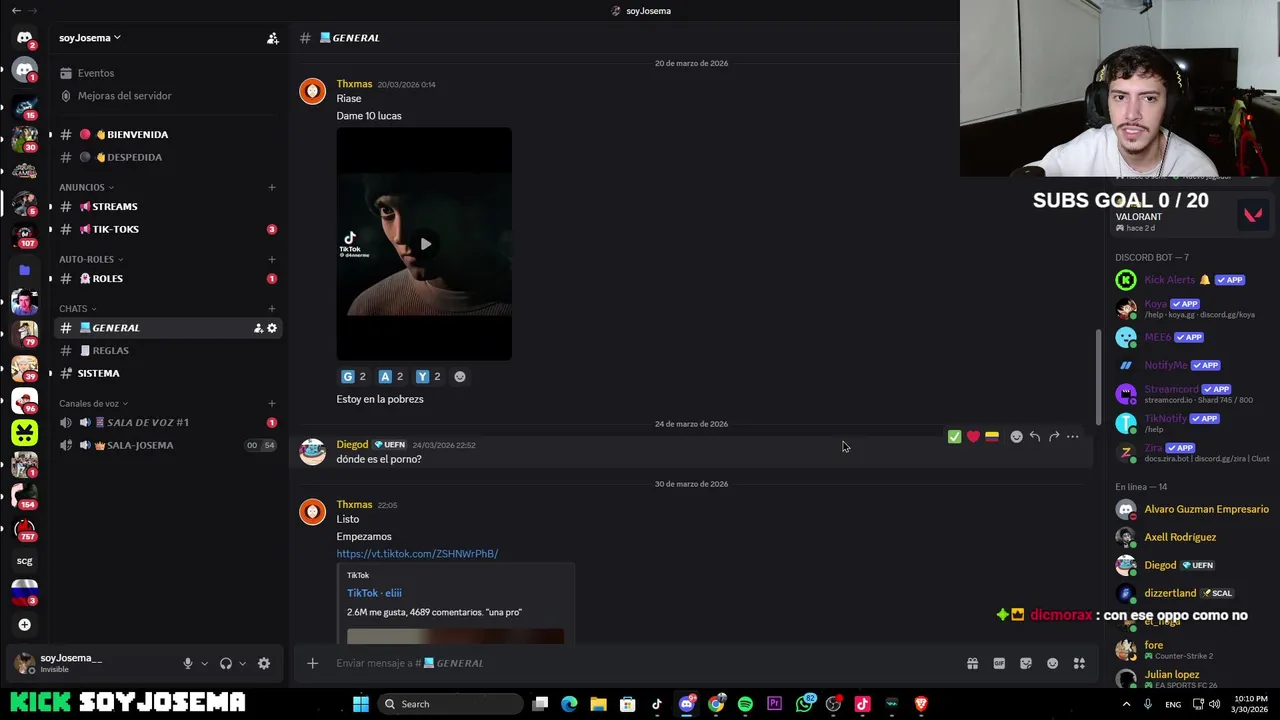Open the ROLES channel
1280x720 pixels.
pos(168,278)
